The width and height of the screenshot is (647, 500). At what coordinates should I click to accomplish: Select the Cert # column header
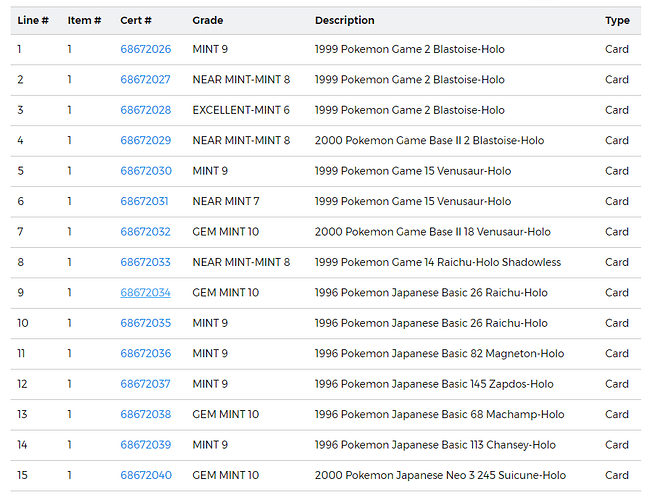(136, 20)
